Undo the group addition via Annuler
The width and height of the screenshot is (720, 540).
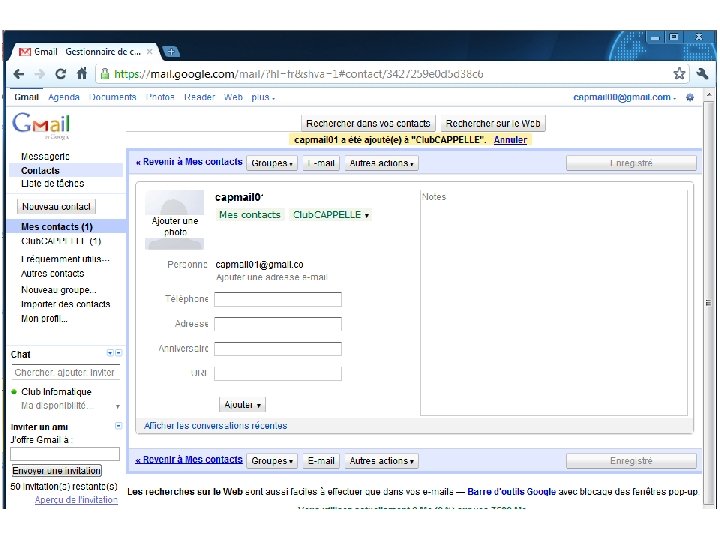[x=510, y=140]
